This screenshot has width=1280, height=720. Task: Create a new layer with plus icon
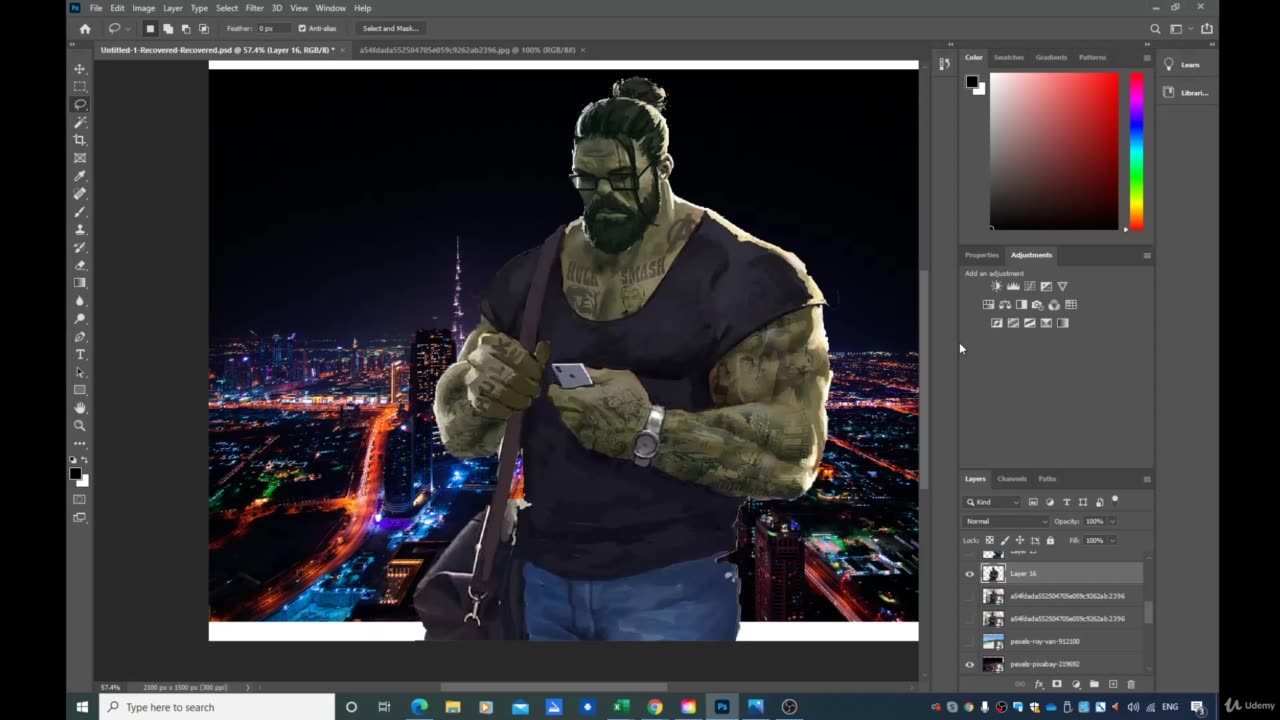point(1113,684)
